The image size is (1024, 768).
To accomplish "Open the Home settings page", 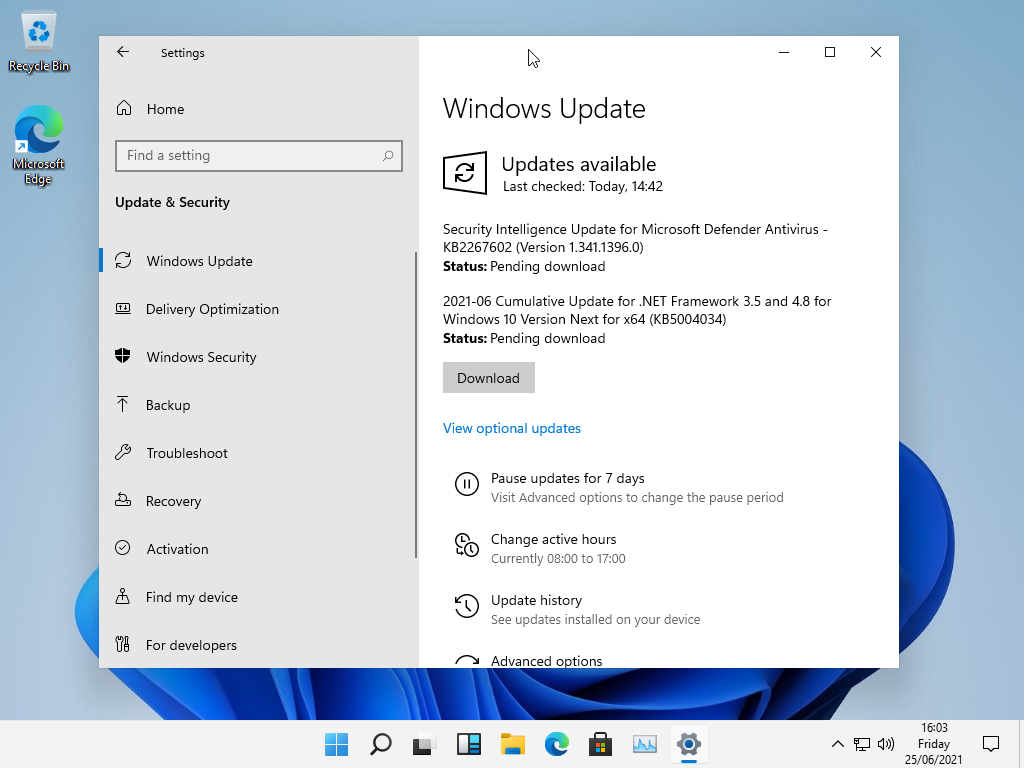I will (x=165, y=109).
